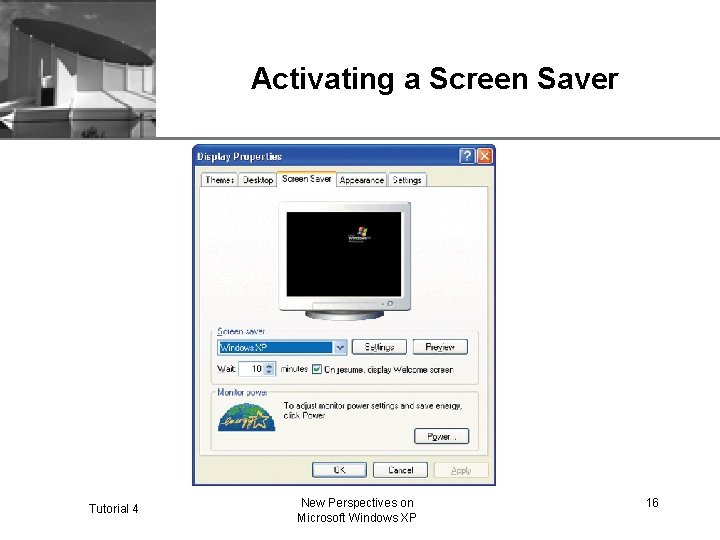Click the Apply button

pyautogui.click(x=461, y=470)
